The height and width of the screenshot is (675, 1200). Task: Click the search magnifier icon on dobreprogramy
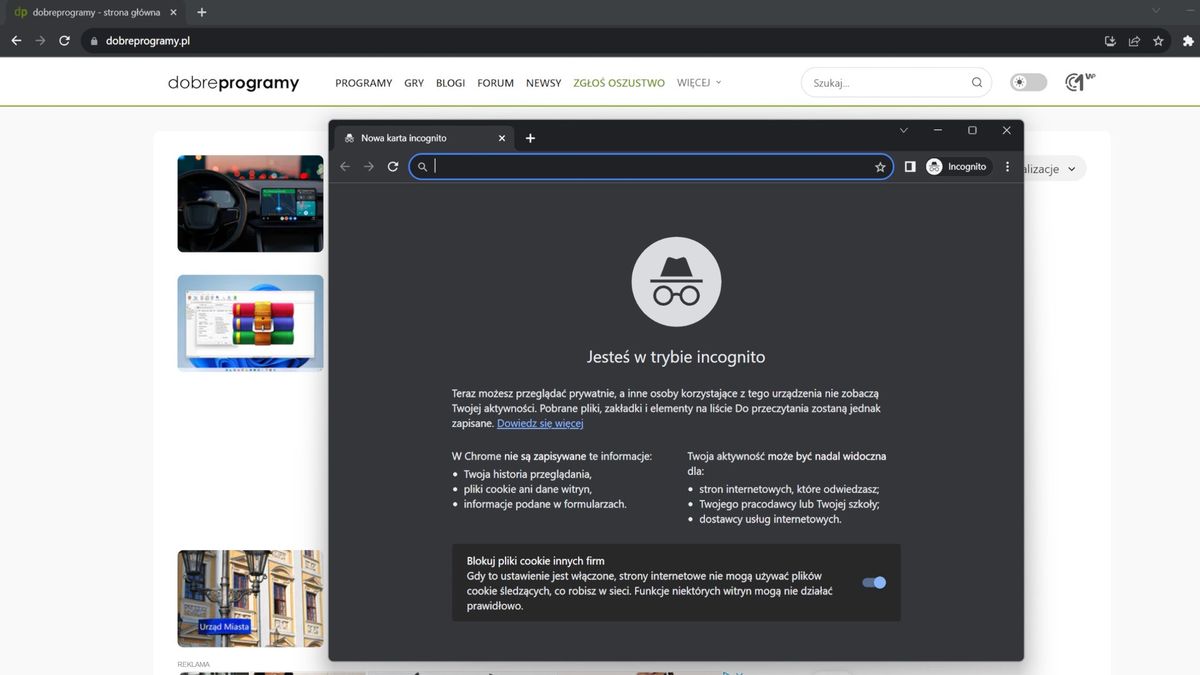coord(976,82)
